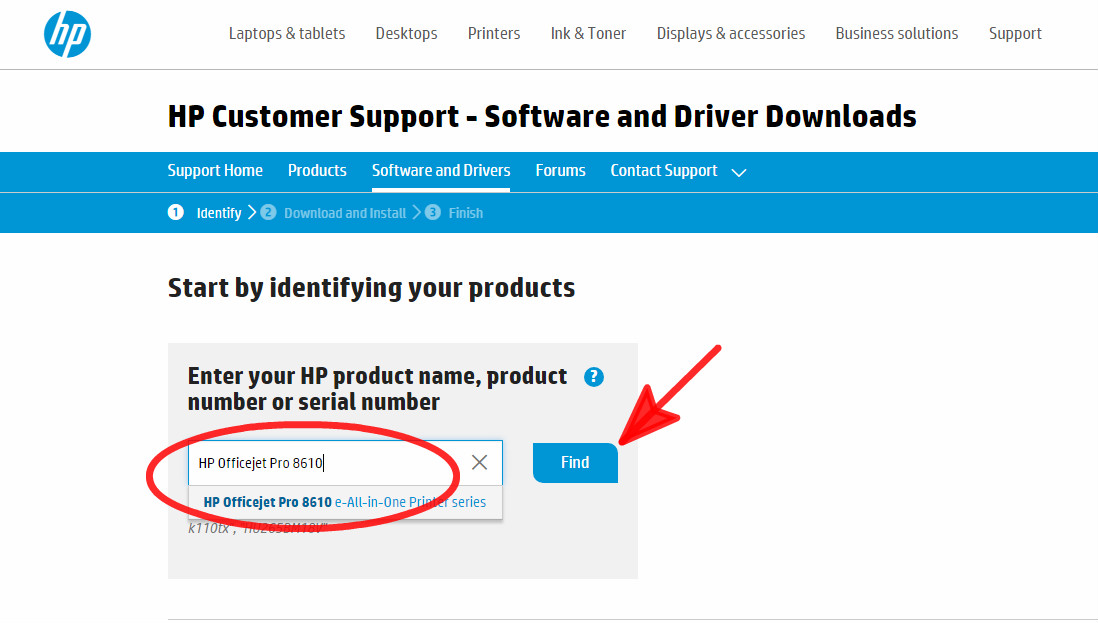Open Laptops & tablets menu
The width and height of the screenshot is (1098, 623).
tap(287, 34)
